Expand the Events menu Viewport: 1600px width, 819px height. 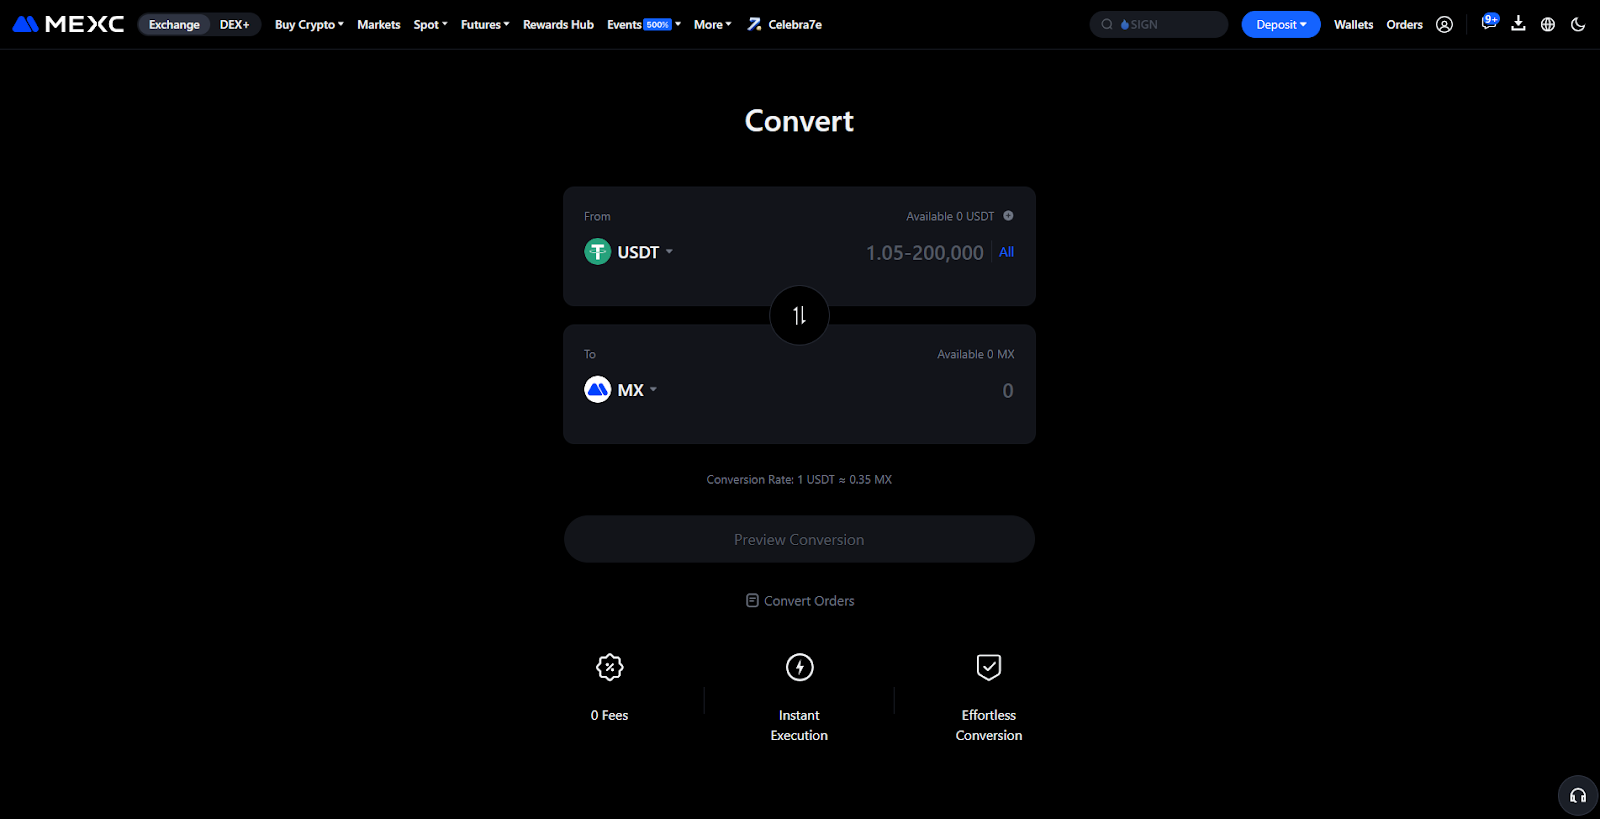coord(644,24)
